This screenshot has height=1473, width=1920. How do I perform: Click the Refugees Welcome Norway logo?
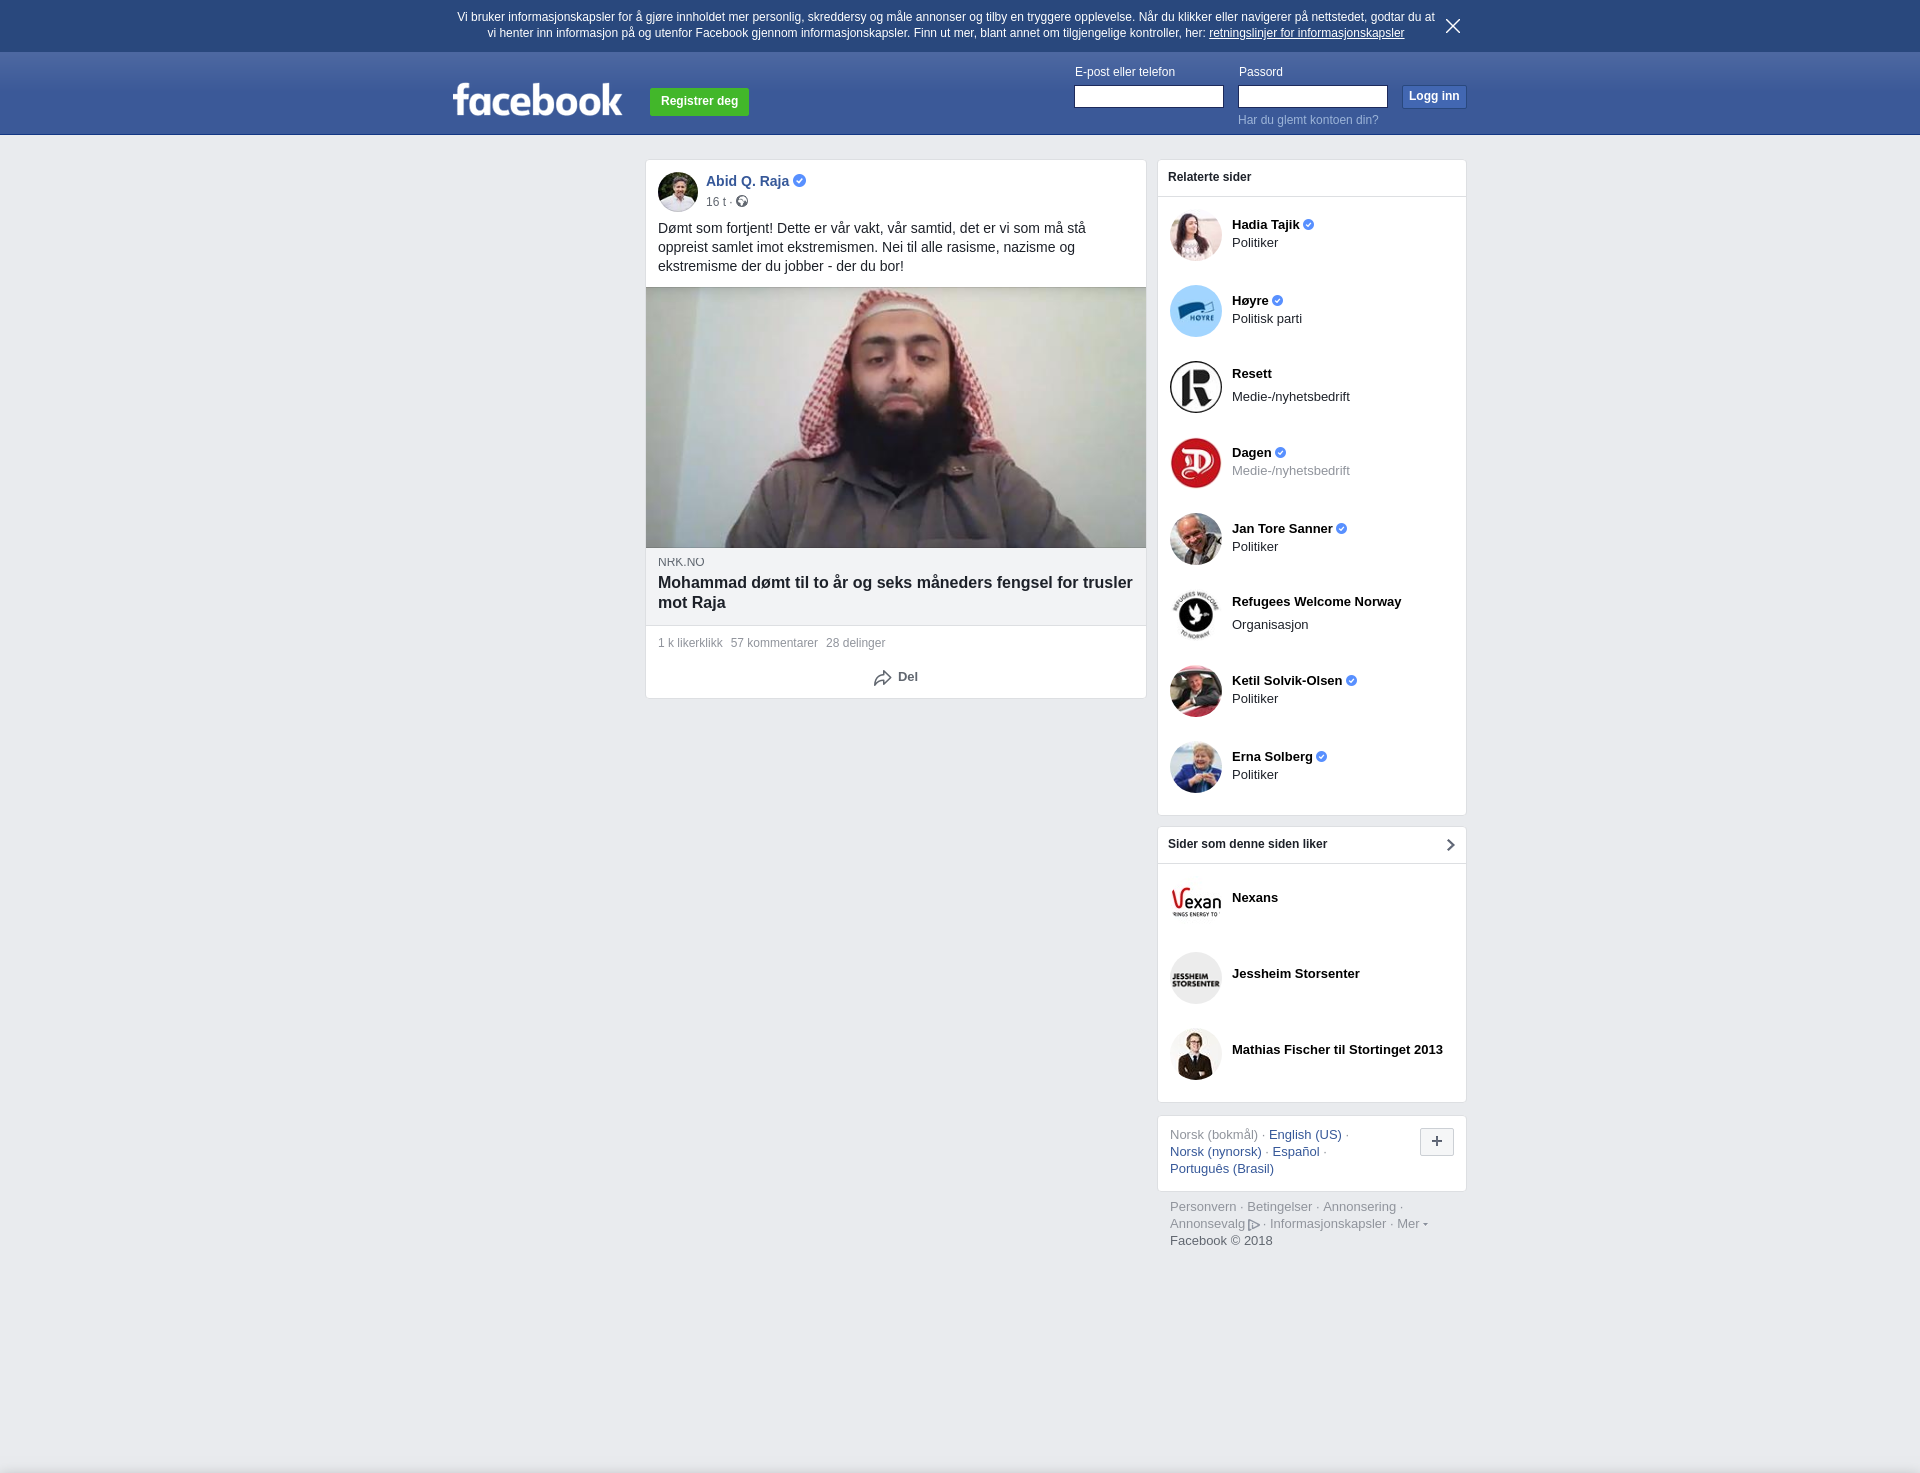click(1196, 615)
